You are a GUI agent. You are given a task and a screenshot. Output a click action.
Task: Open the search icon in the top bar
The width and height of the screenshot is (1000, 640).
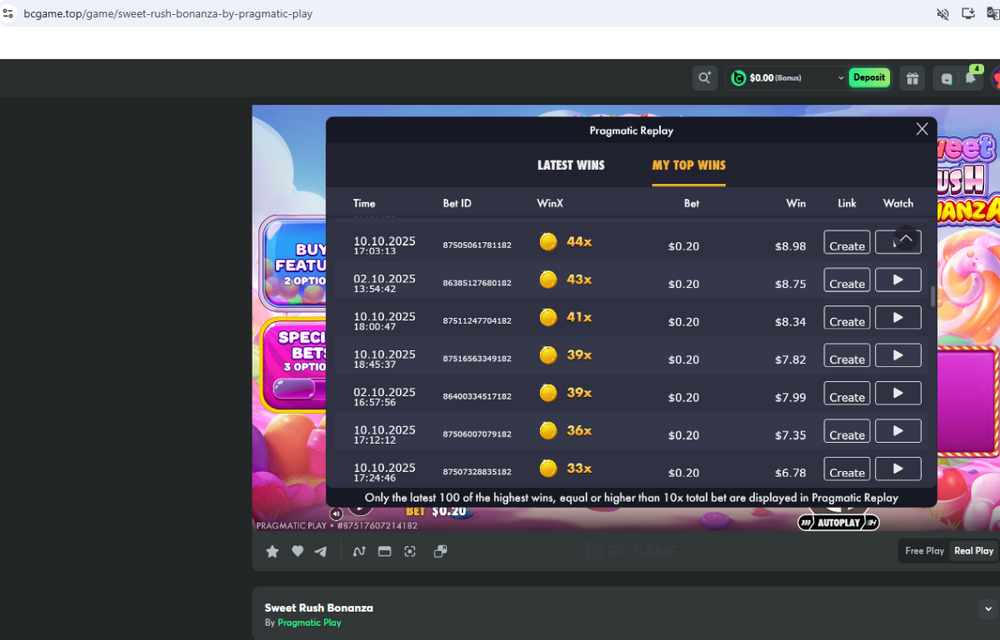coord(705,77)
